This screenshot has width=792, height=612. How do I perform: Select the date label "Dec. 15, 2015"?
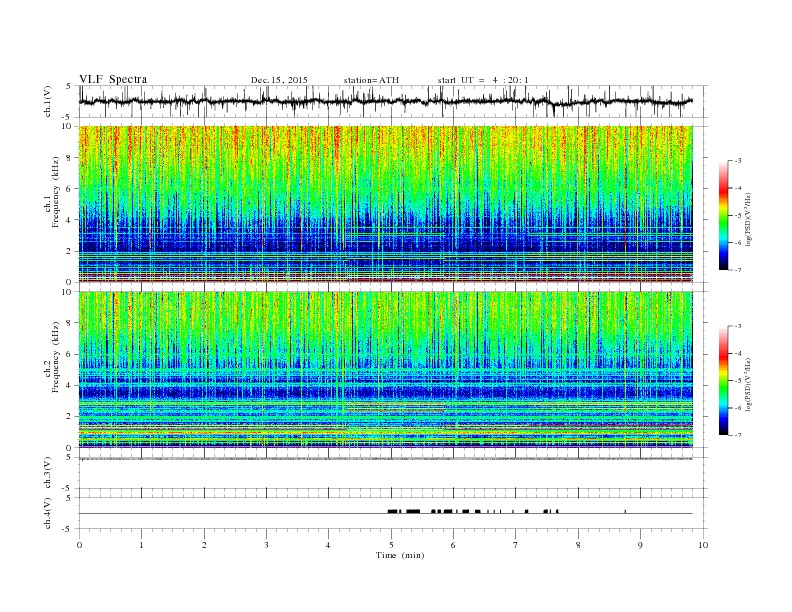click(279, 80)
